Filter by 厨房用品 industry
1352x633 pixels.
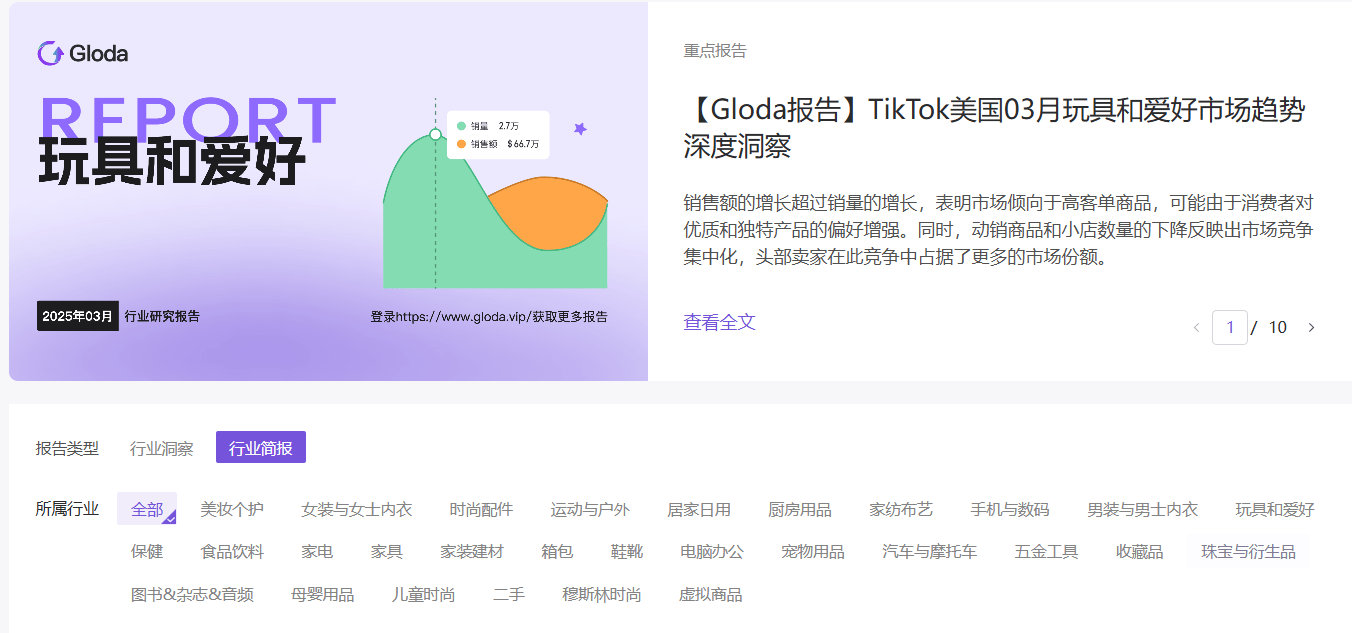(800, 509)
